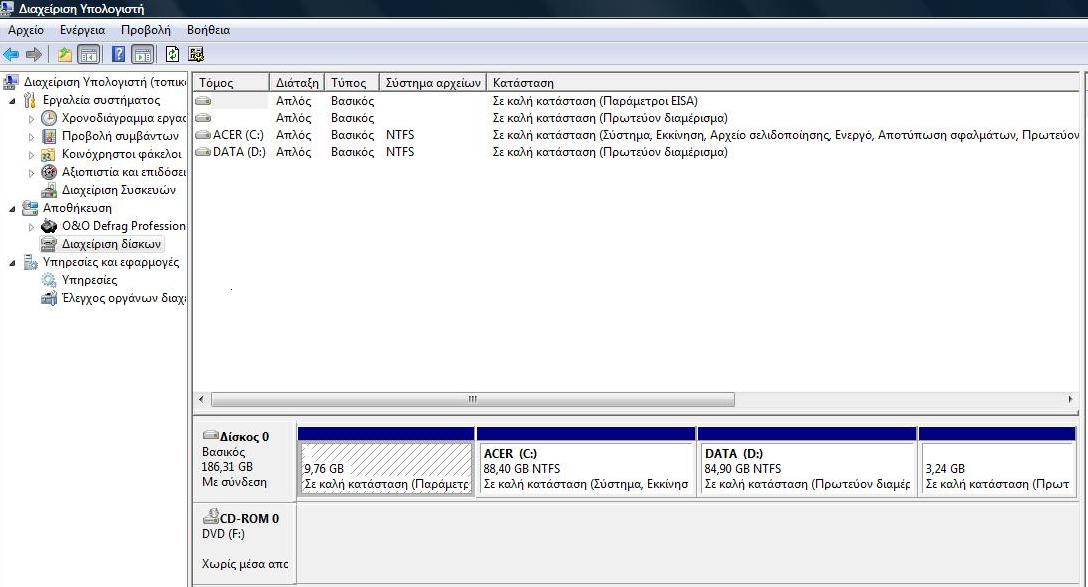This screenshot has height=587, width=1088.
Task: Collapse the Αποθήκευση tree node
Action: [12, 208]
